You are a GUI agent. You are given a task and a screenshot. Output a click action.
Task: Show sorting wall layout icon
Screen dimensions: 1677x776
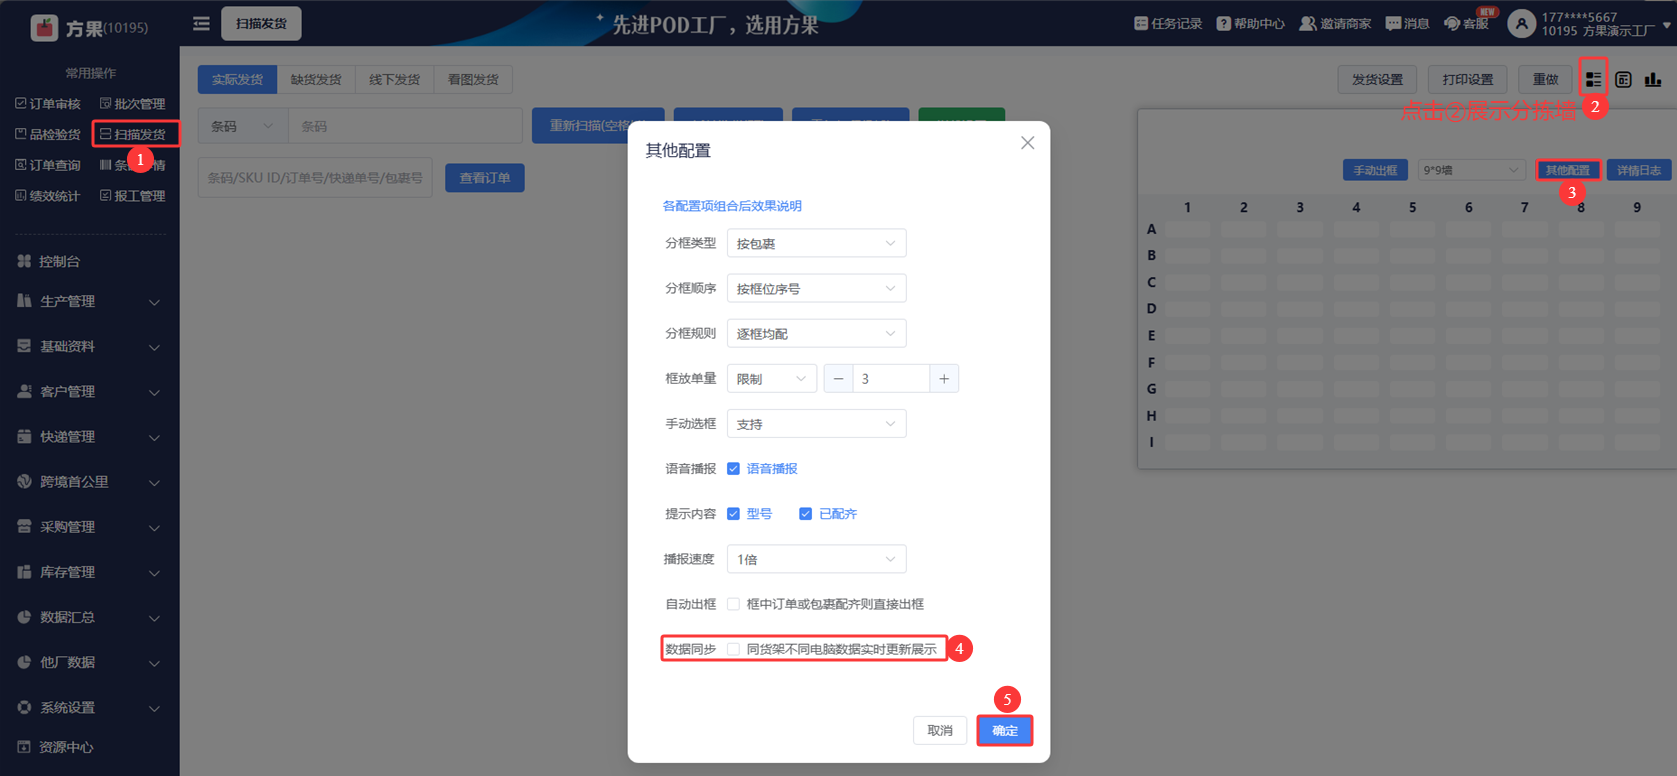(1593, 79)
